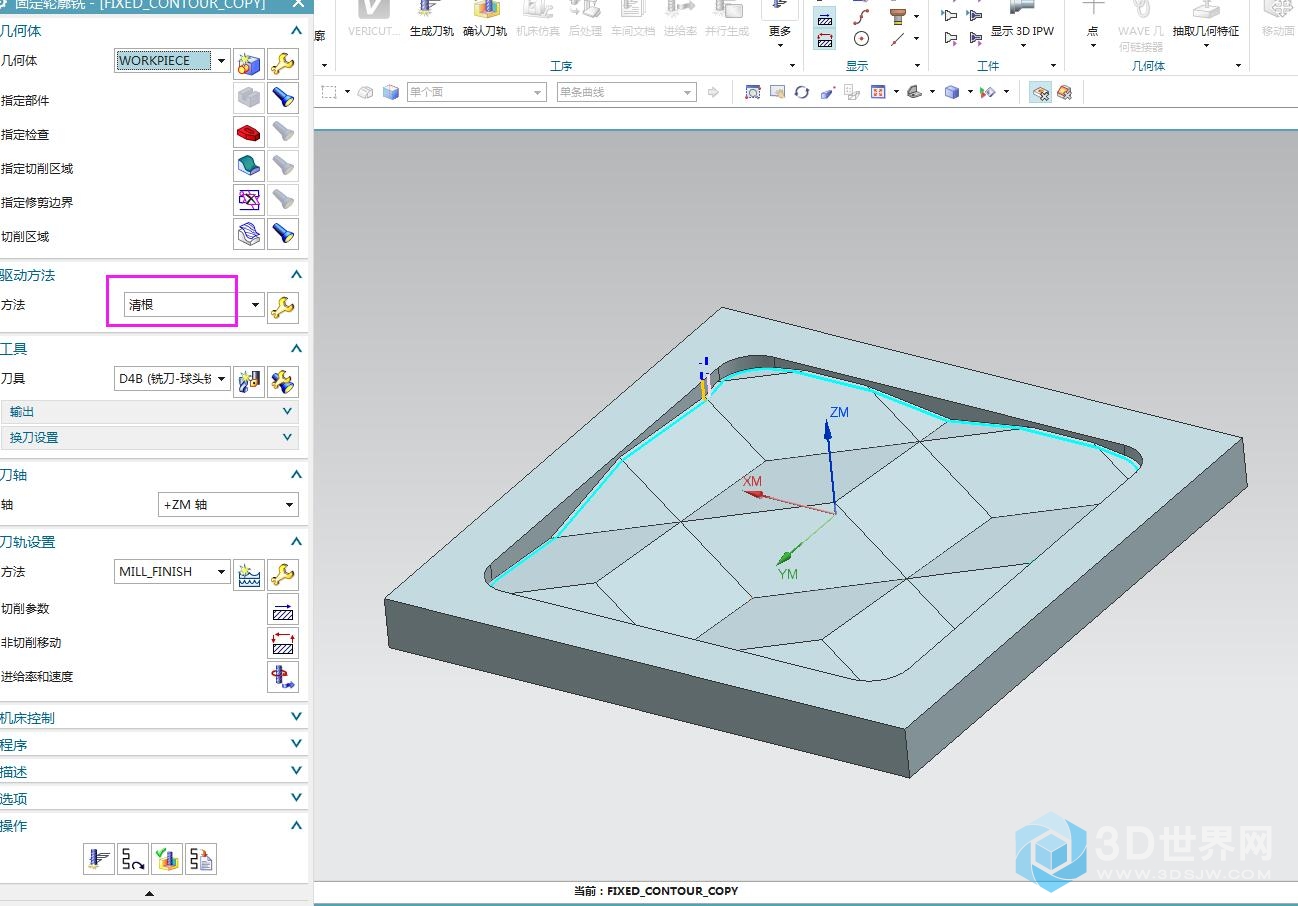
Task: Collapse the 刀轴 section
Action: [x=296, y=475]
